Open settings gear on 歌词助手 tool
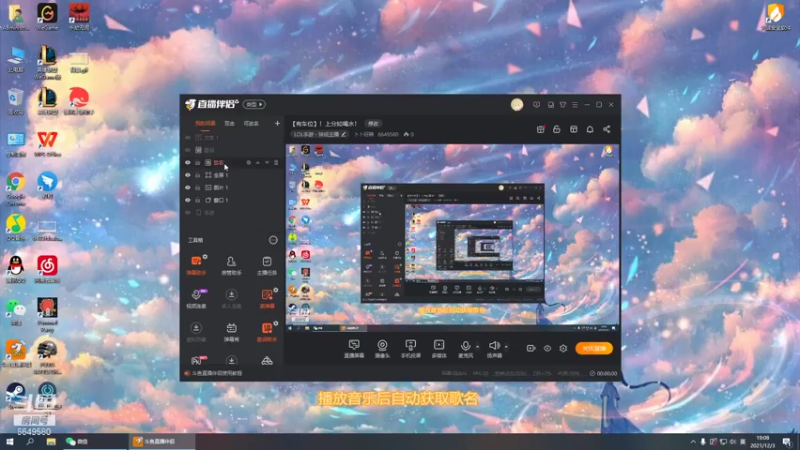Viewport: 800px width, 450px height. (276, 323)
